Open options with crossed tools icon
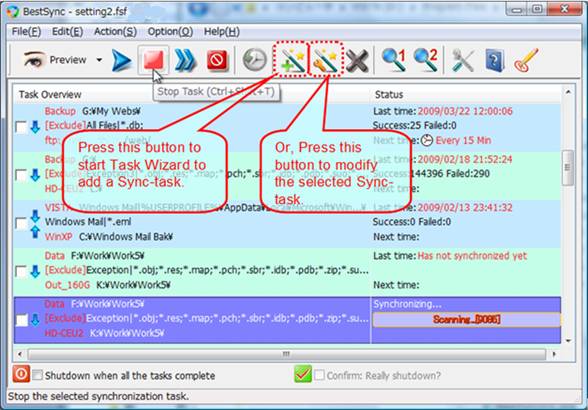588x410 pixels. click(x=462, y=60)
